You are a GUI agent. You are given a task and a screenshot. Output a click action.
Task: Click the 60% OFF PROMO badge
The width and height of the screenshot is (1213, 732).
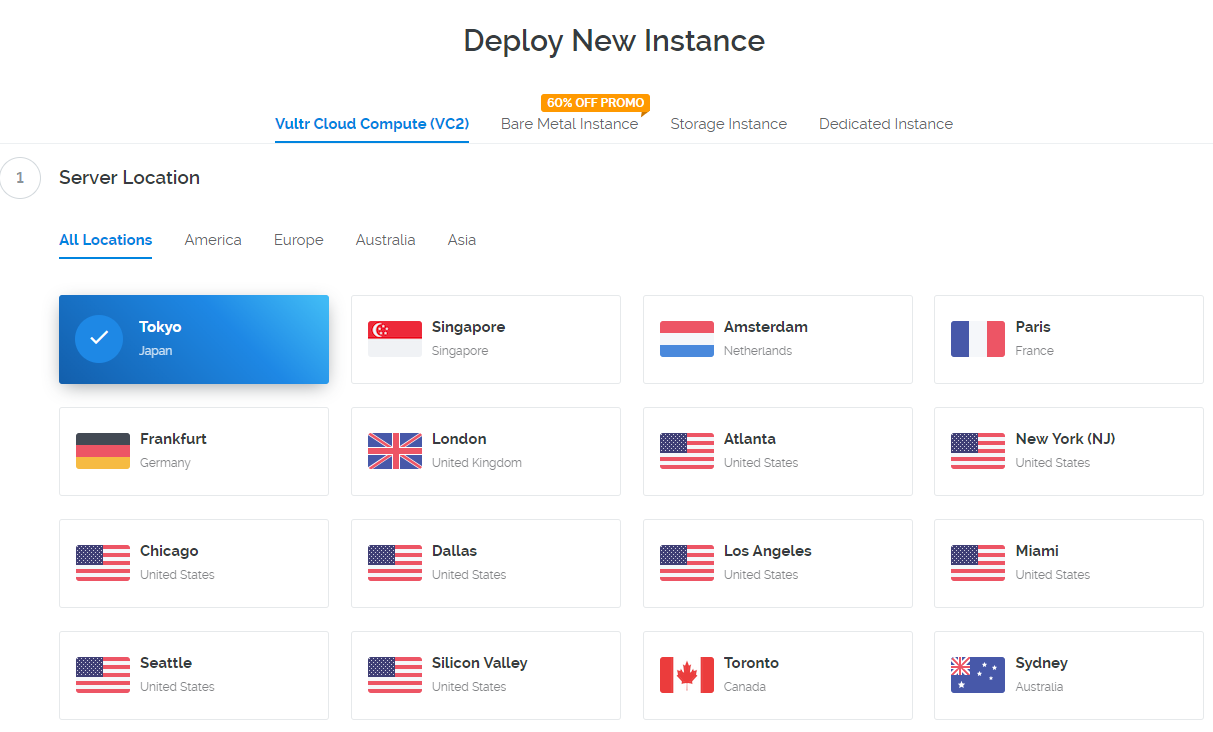(595, 103)
